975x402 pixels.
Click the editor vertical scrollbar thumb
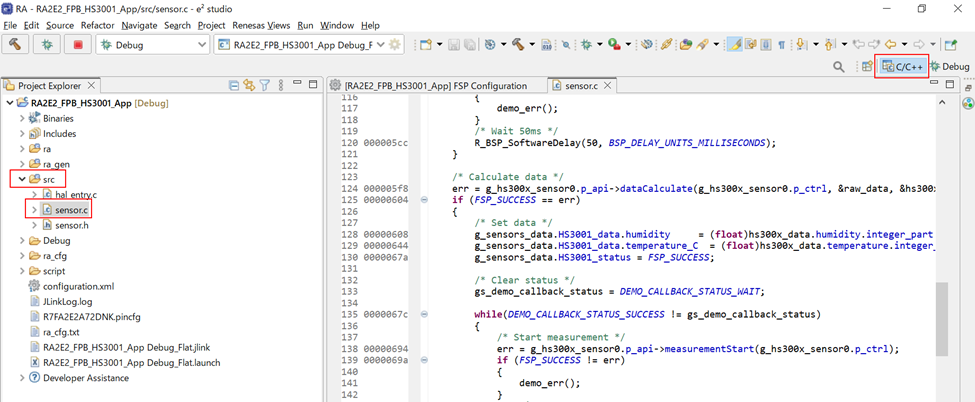point(941,318)
